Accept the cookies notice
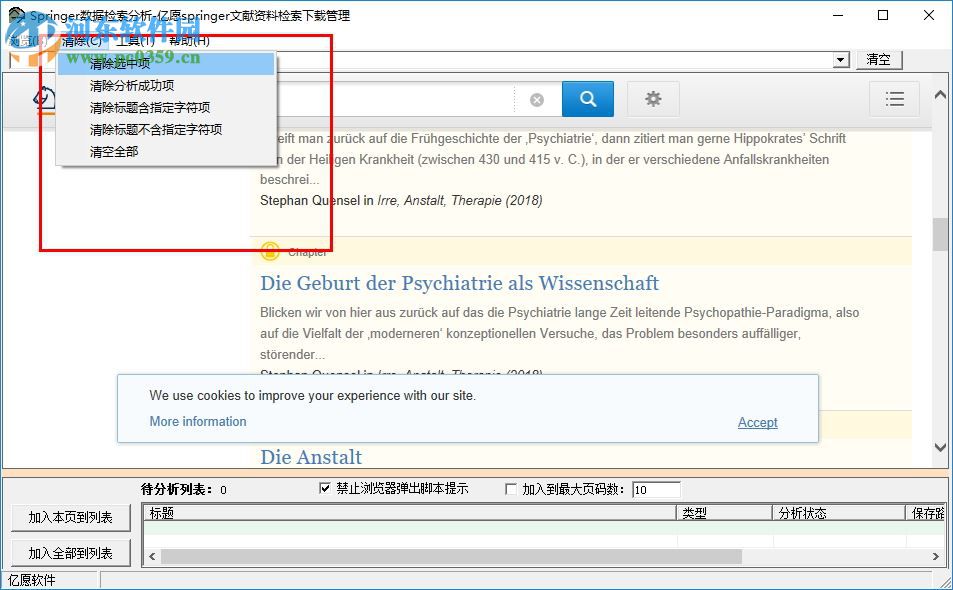This screenshot has height=590, width=953. point(757,422)
